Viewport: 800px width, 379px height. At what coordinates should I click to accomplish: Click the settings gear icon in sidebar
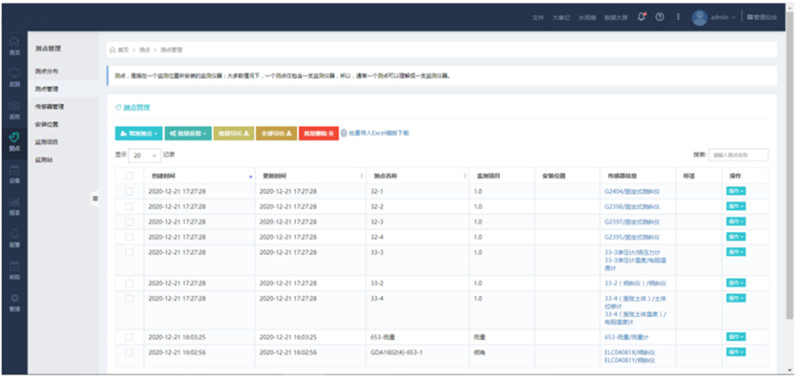14,298
